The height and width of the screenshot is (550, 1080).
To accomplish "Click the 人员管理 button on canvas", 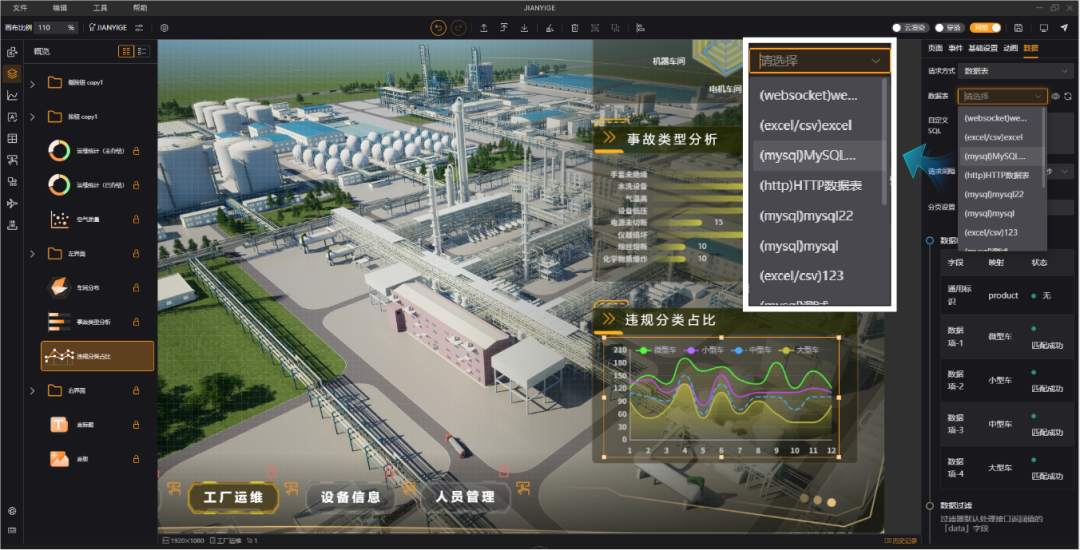I will tap(466, 497).
